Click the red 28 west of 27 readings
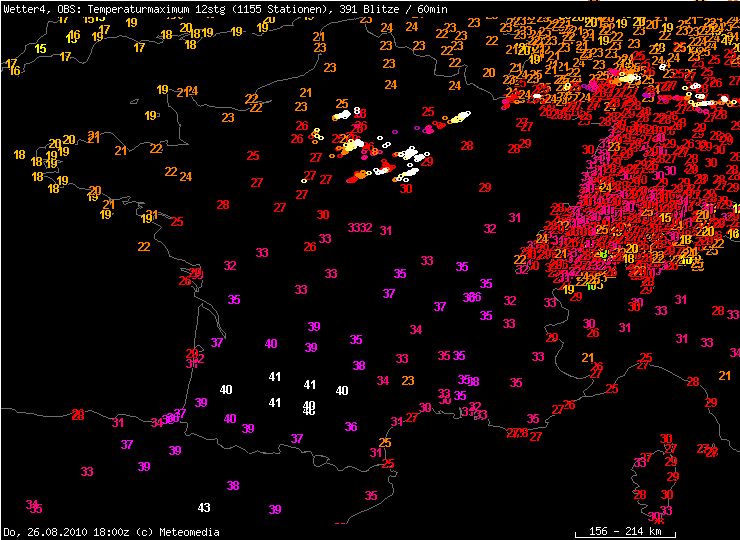740x540 pixels. coord(222,204)
